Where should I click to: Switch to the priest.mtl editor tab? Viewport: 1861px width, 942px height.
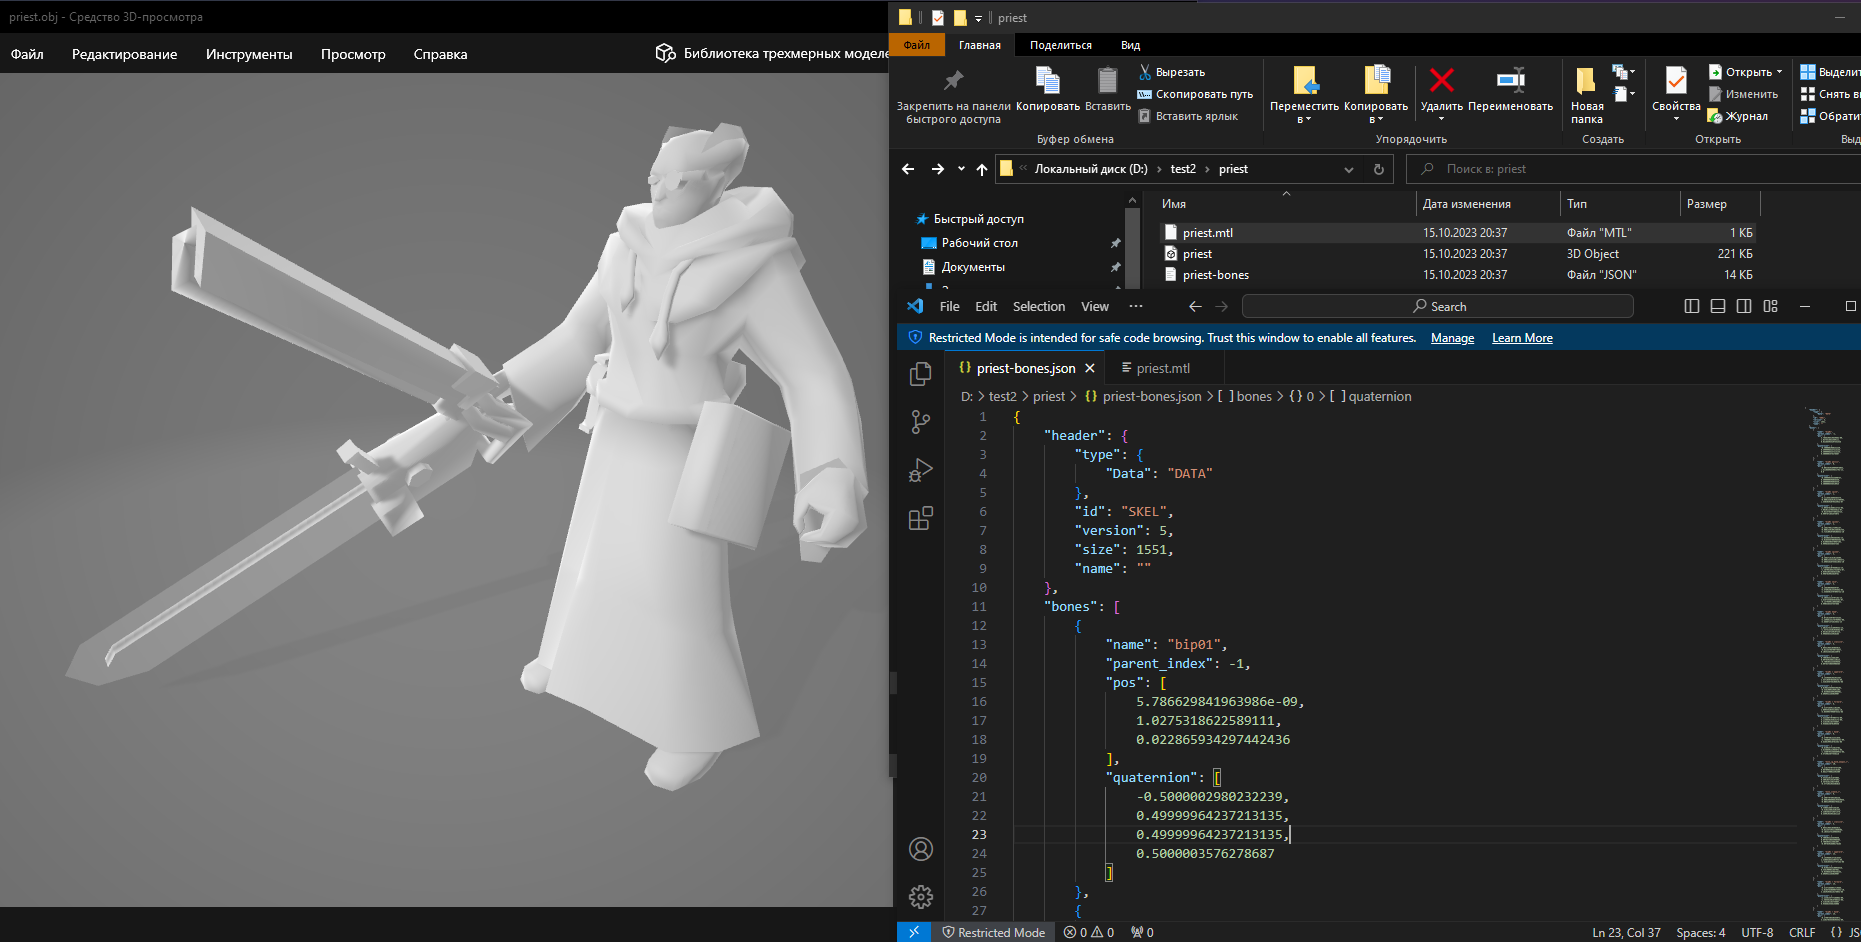[x=1162, y=368]
